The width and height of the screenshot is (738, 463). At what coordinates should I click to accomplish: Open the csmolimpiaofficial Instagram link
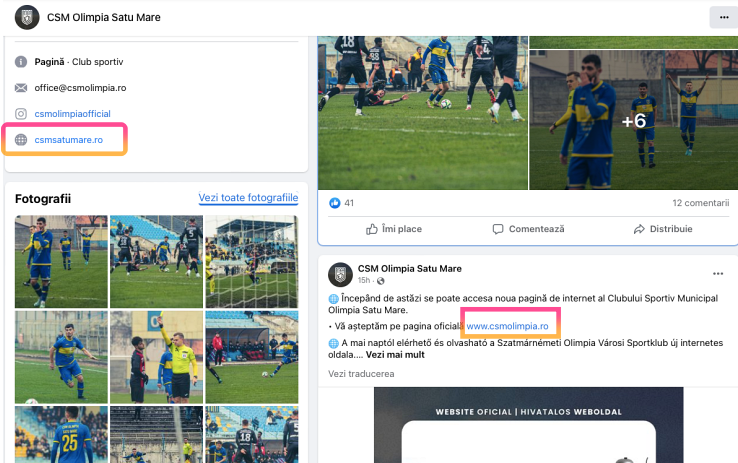[x=72, y=113]
